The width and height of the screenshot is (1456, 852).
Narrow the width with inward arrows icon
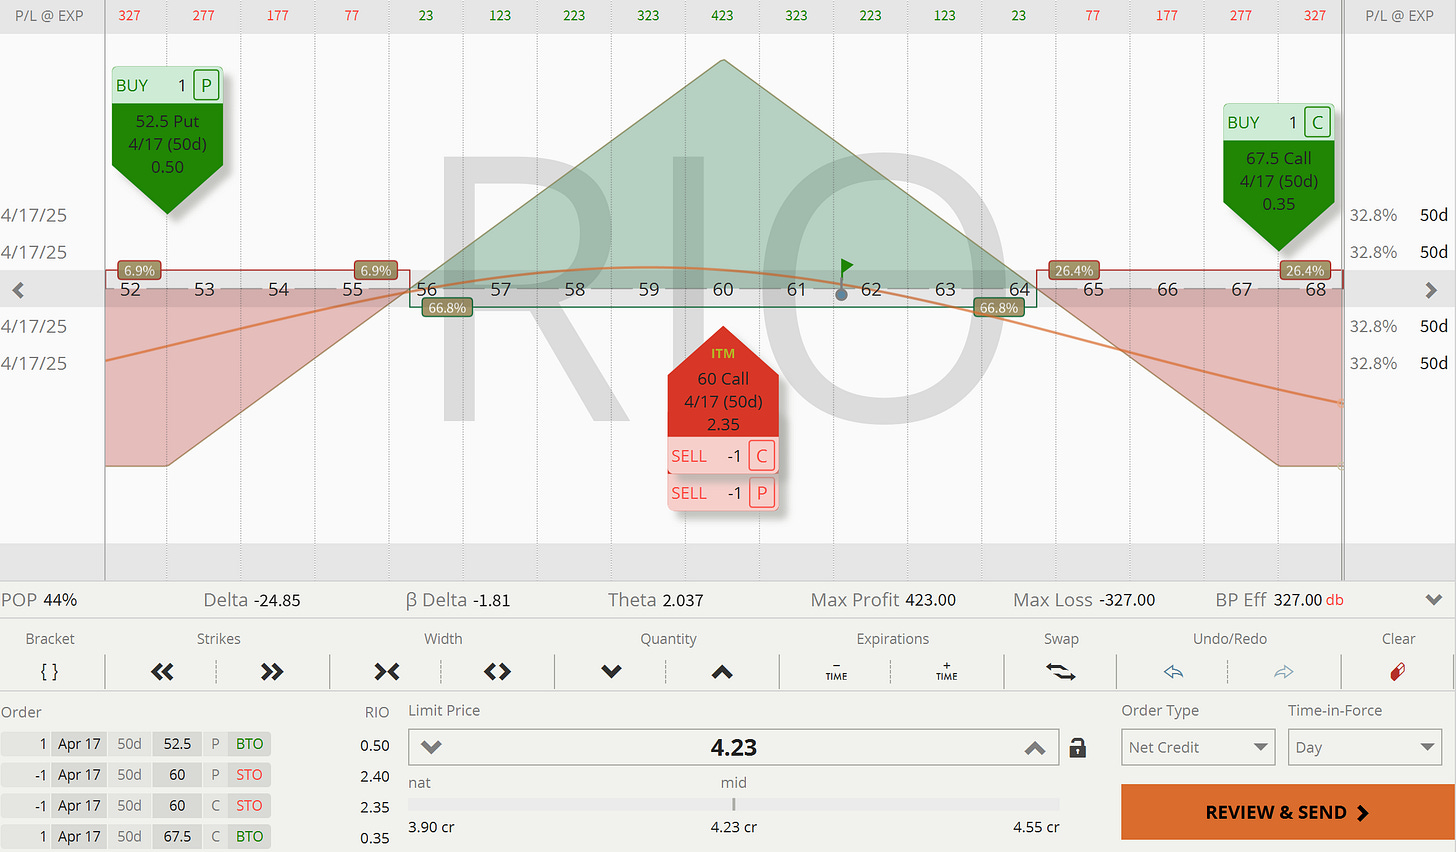click(387, 672)
